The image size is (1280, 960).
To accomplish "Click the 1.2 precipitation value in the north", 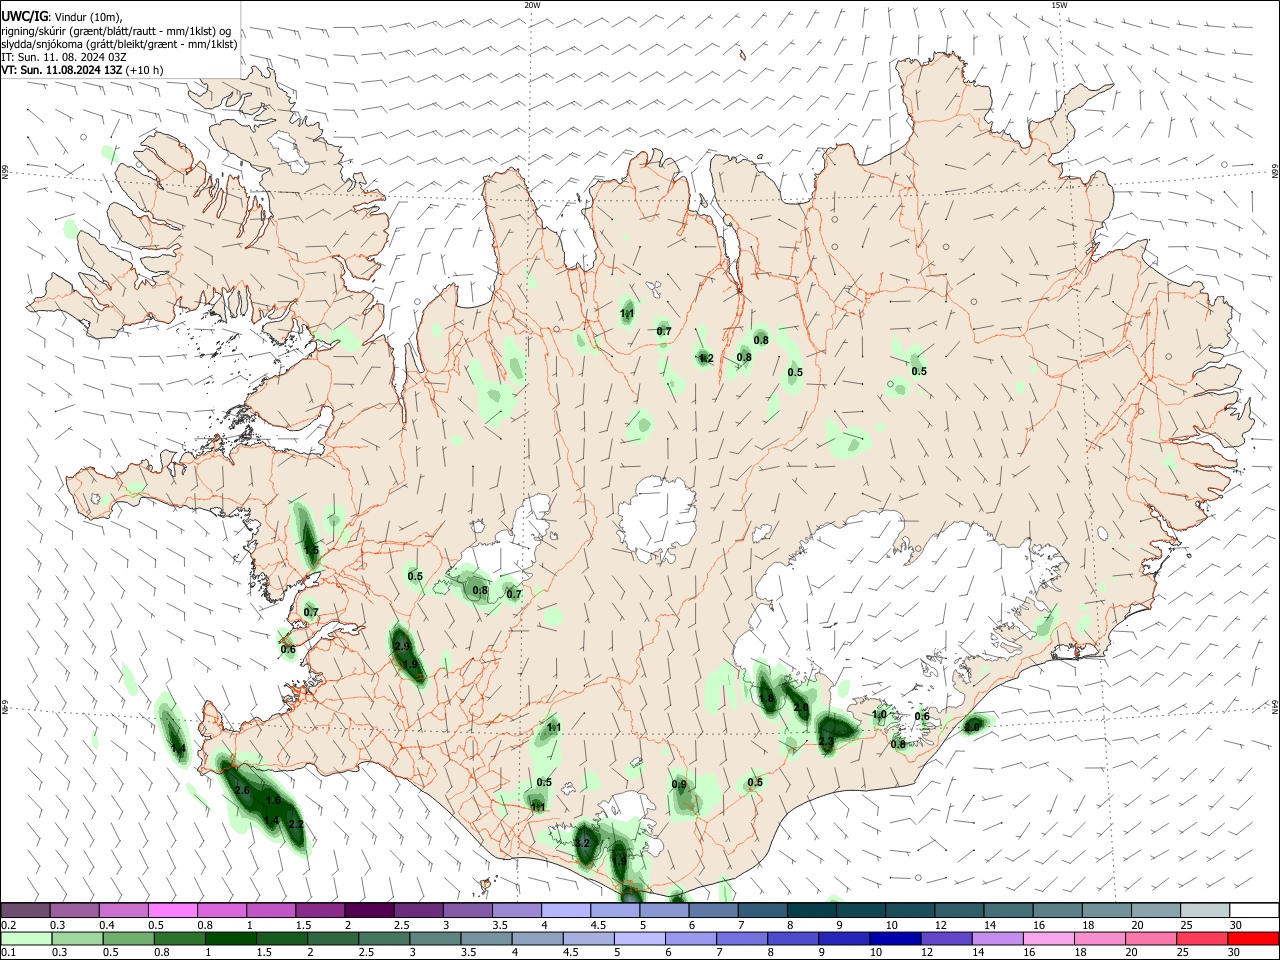I will (x=706, y=358).
